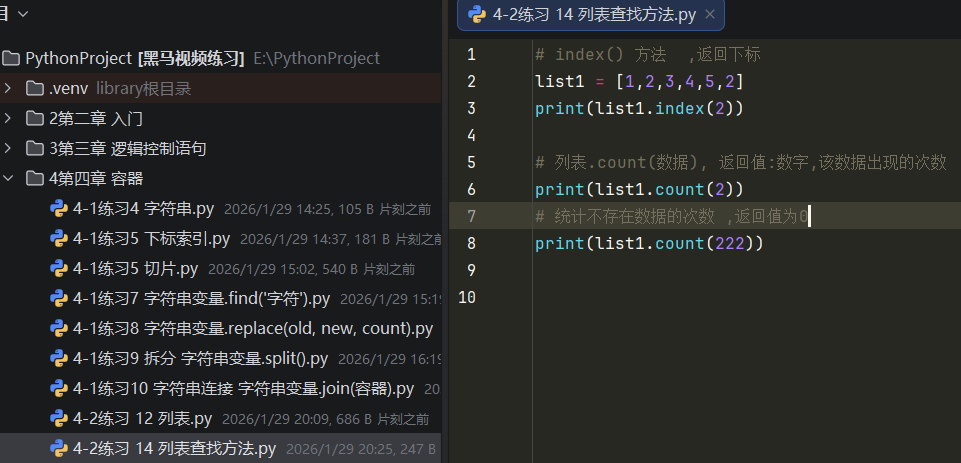961x463 pixels.
Task: Click Python icon of 4-1练习5 下标索引.py
Action: pyautogui.click(x=58, y=239)
